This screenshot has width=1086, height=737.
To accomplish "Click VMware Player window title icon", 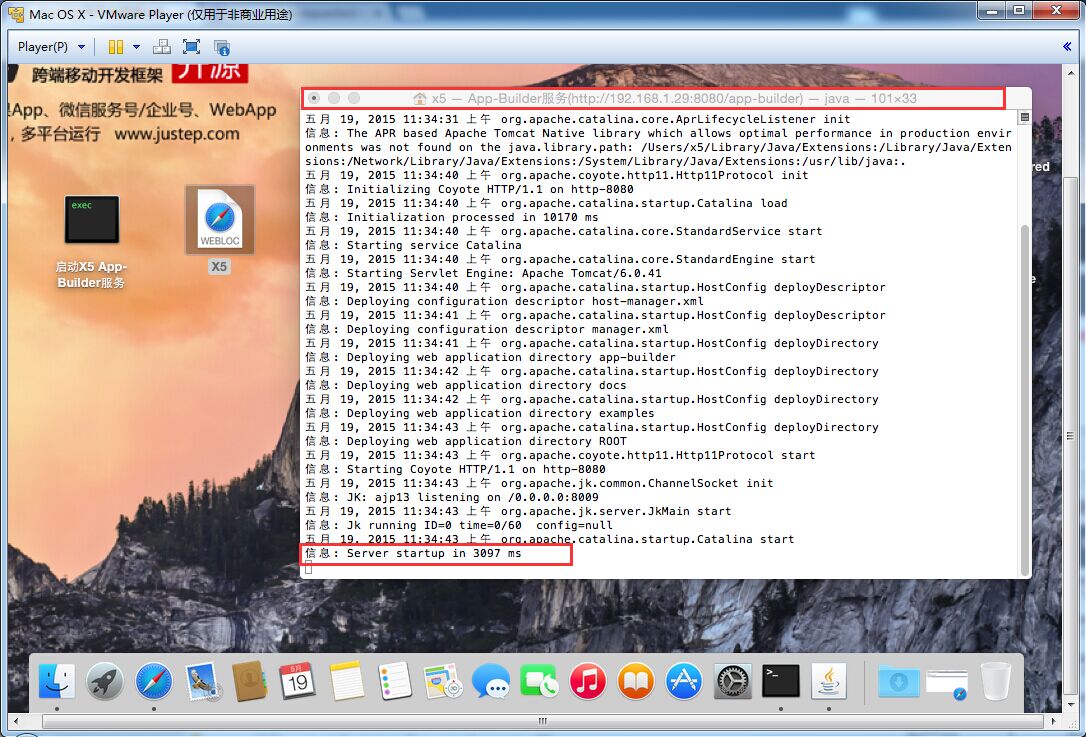I will click(x=15, y=13).
